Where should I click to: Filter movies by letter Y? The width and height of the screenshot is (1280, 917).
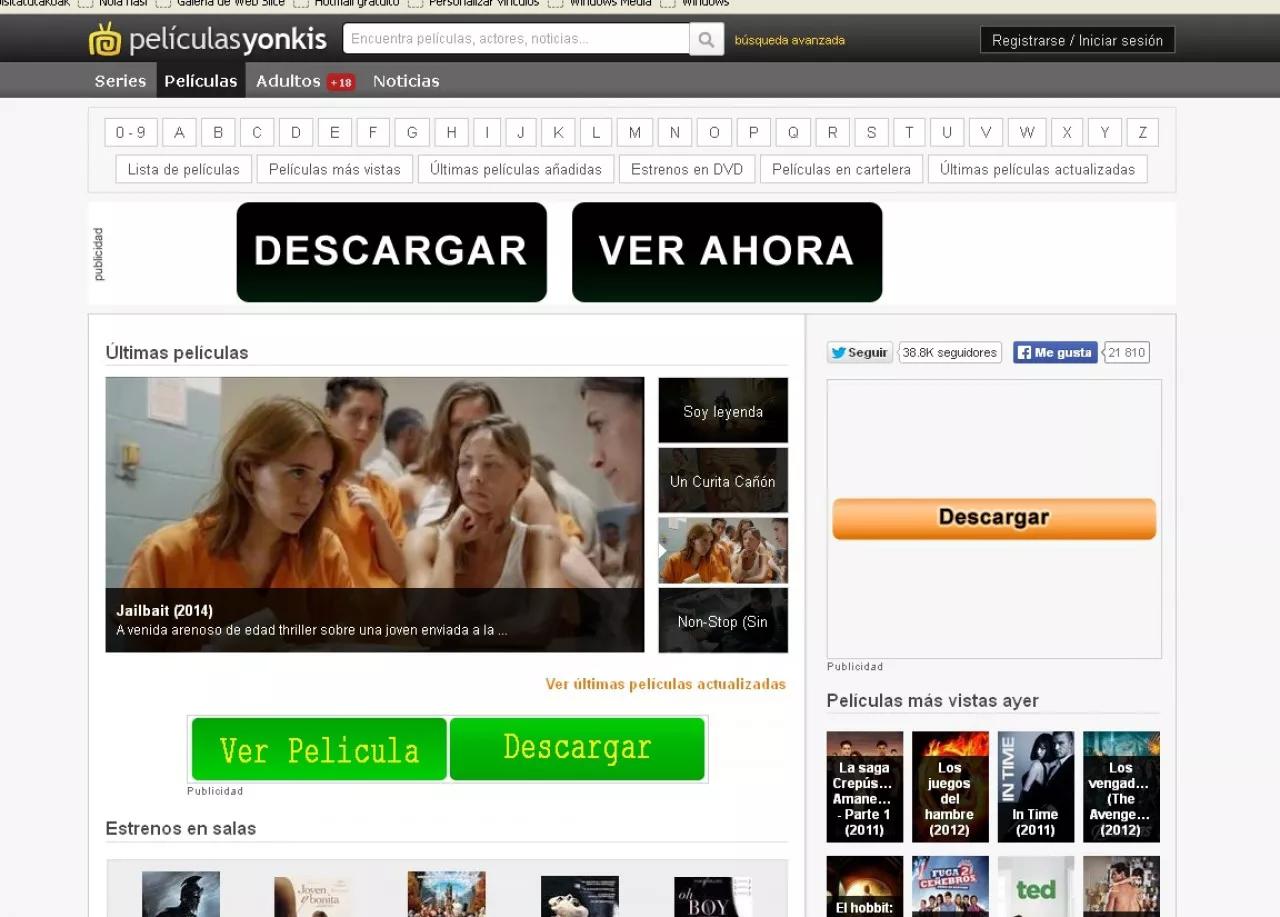pyautogui.click(x=1105, y=132)
